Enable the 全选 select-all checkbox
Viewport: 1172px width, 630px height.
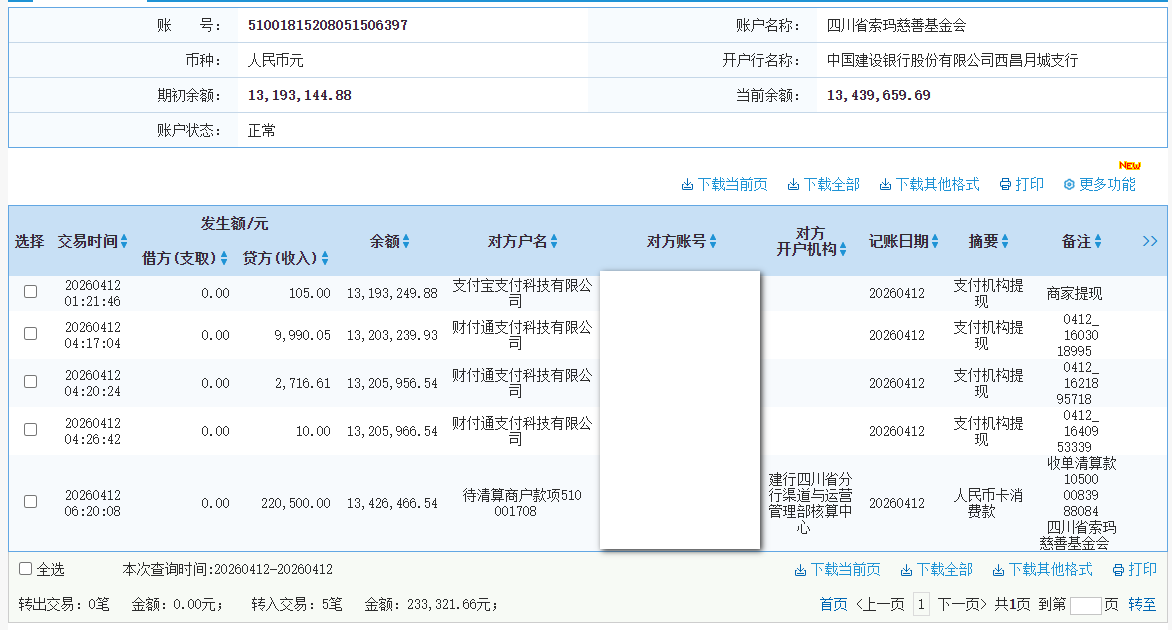[24, 568]
